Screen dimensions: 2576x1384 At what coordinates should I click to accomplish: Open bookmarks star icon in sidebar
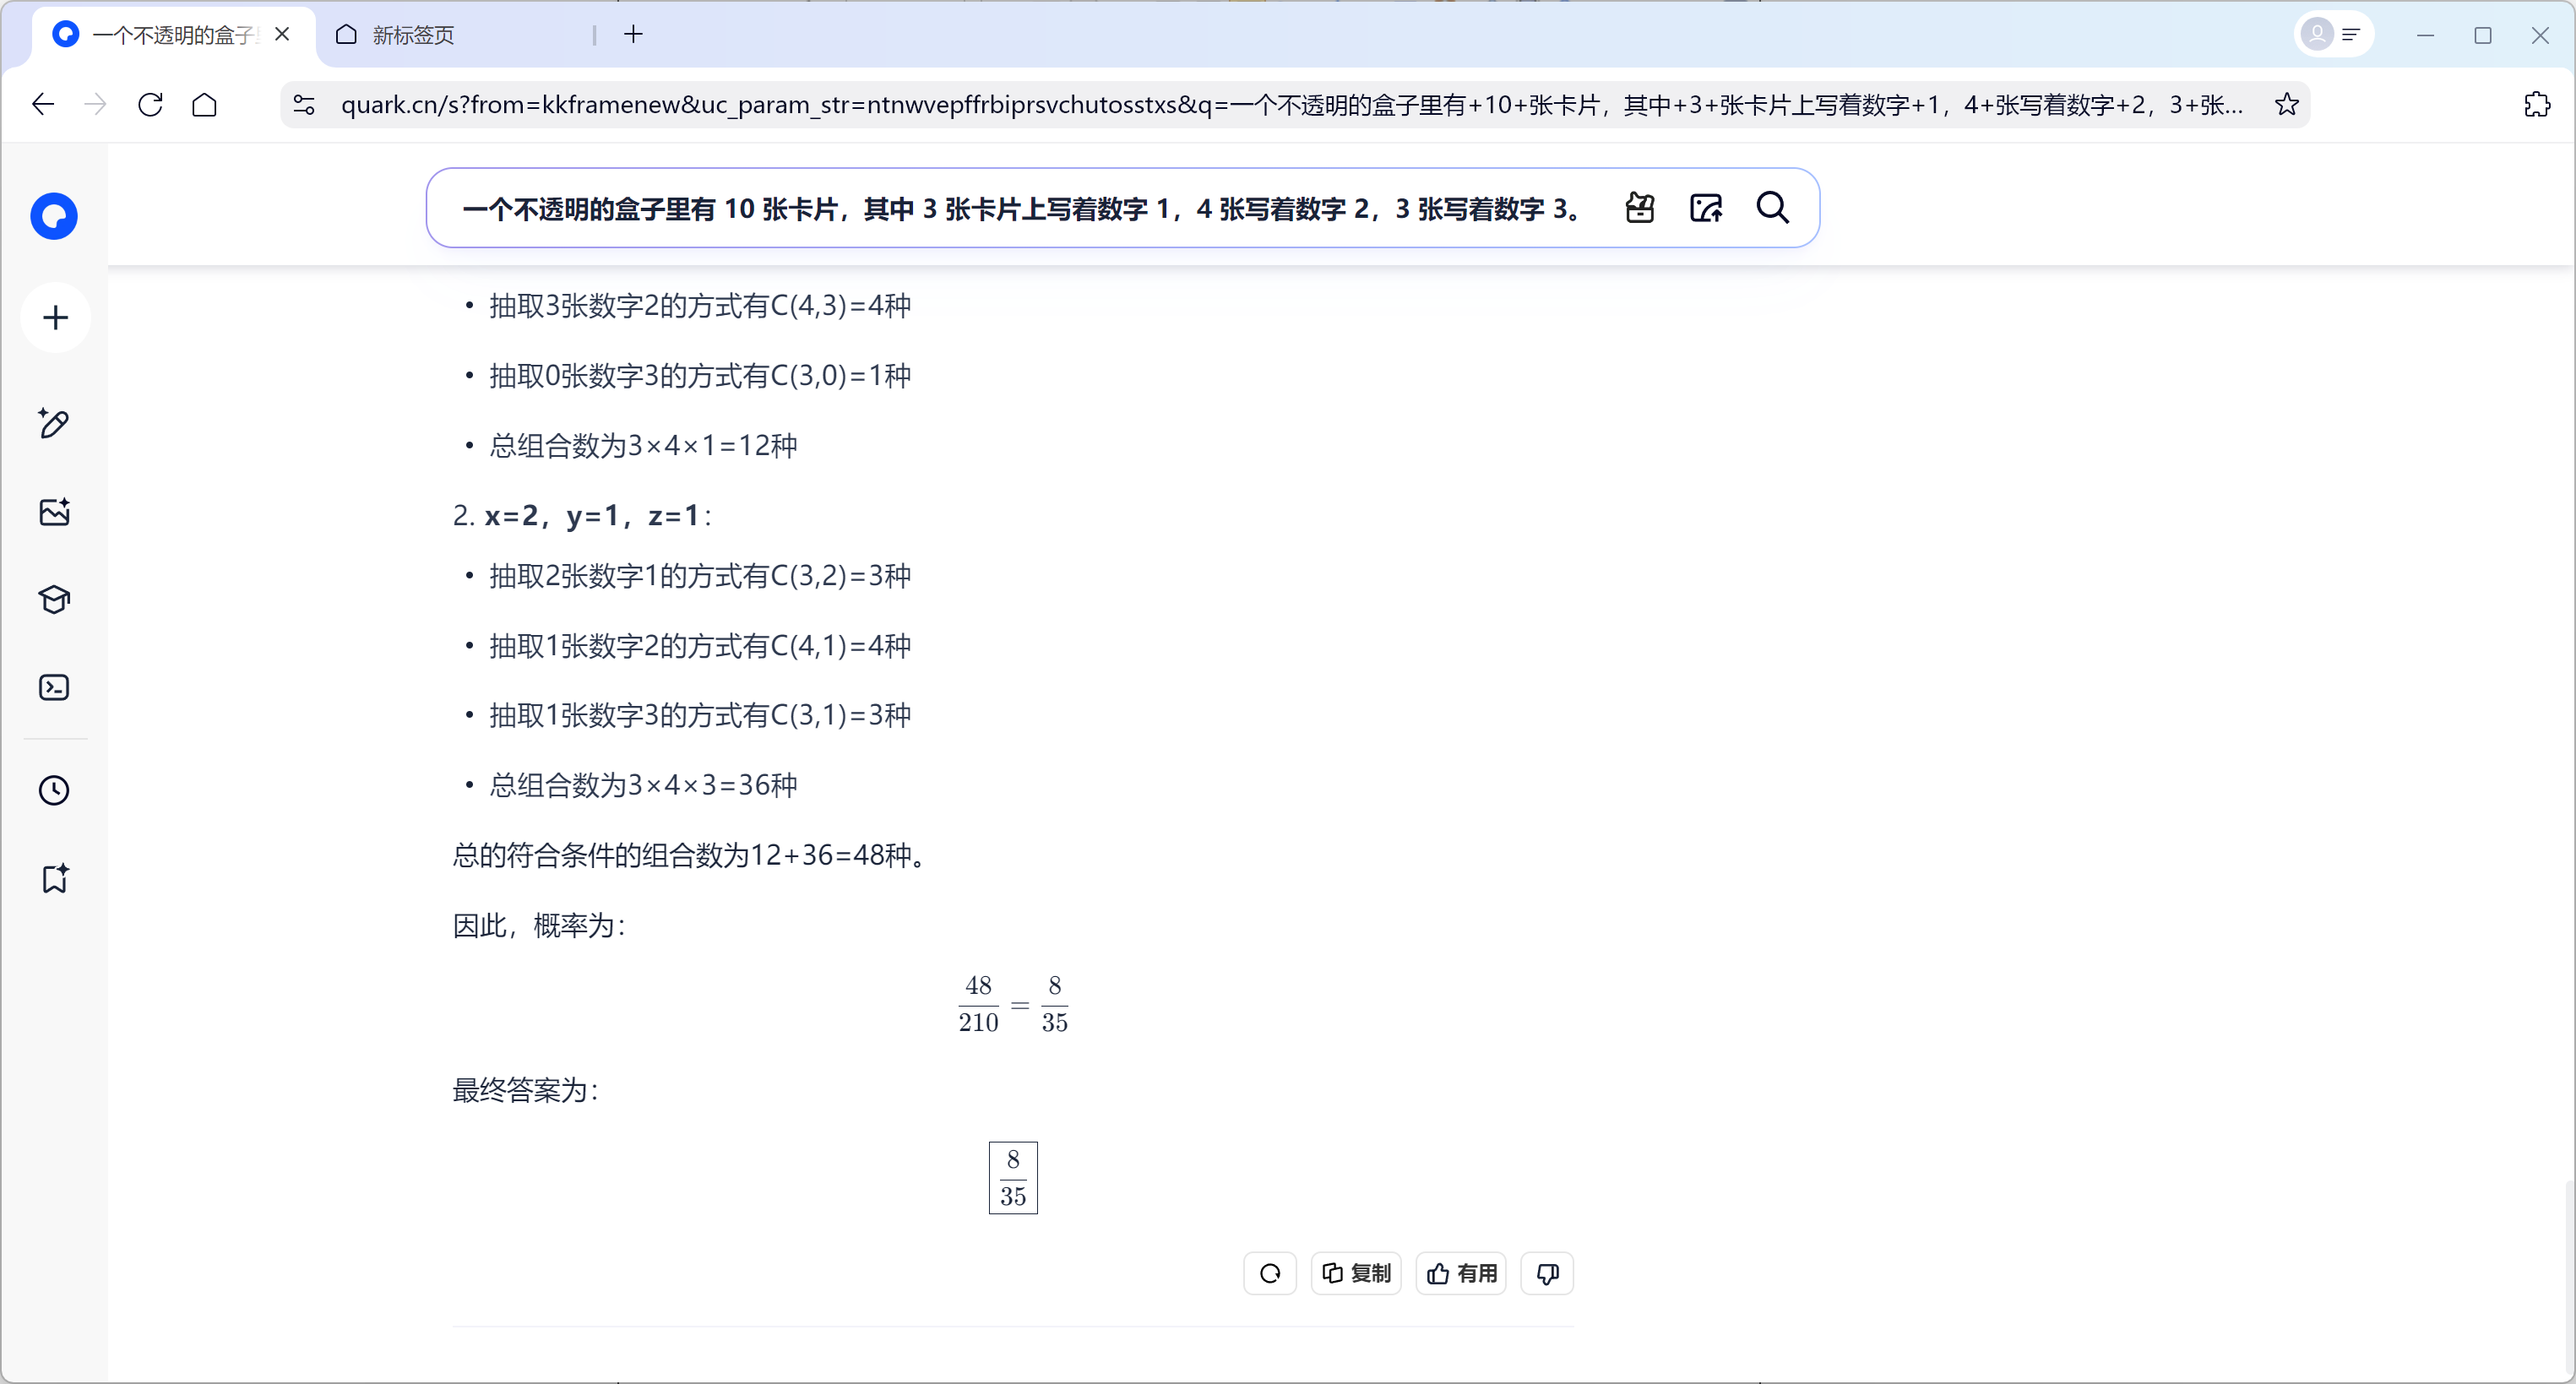pos(54,879)
